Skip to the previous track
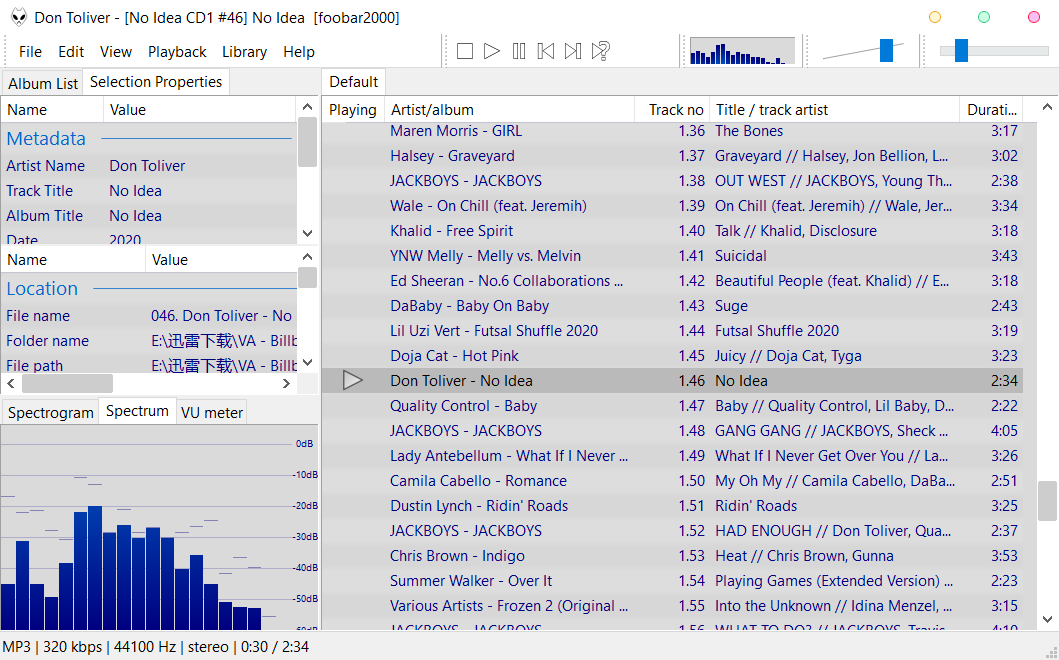 pyautogui.click(x=546, y=51)
